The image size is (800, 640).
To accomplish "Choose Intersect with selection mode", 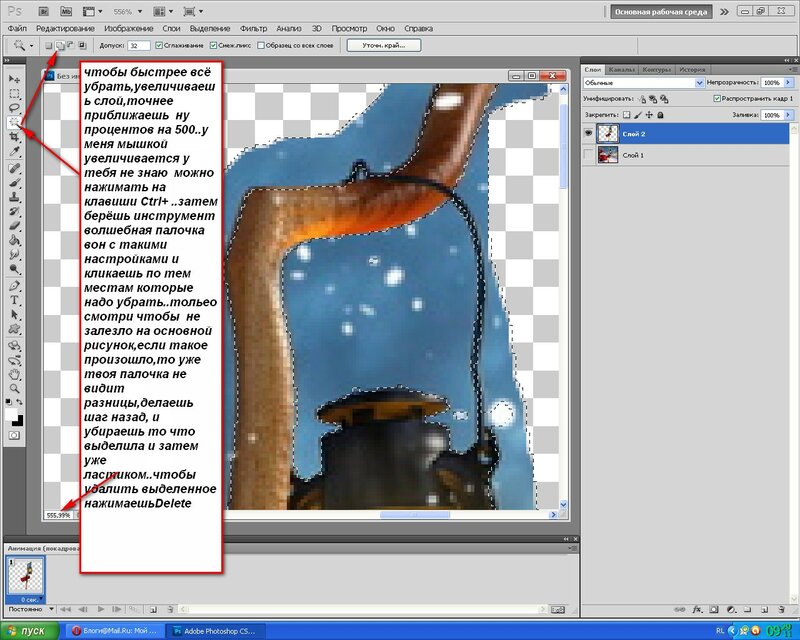I will coord(82,45).
